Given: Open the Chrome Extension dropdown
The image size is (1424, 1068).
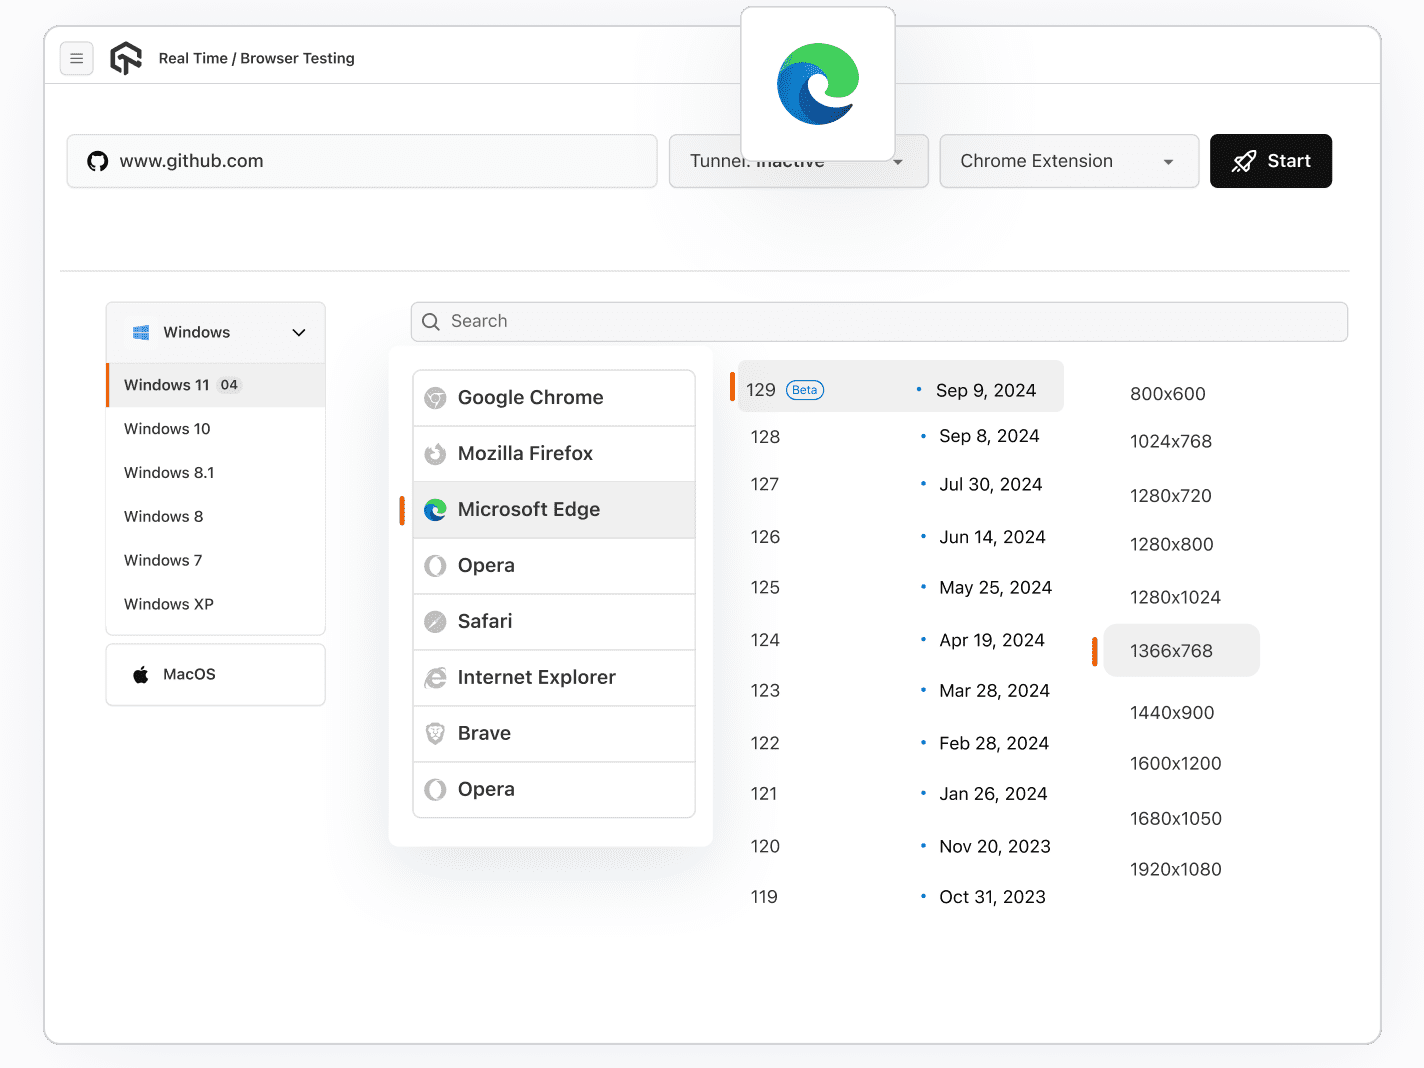Looking at the screenshot, I should (1068, 161).
